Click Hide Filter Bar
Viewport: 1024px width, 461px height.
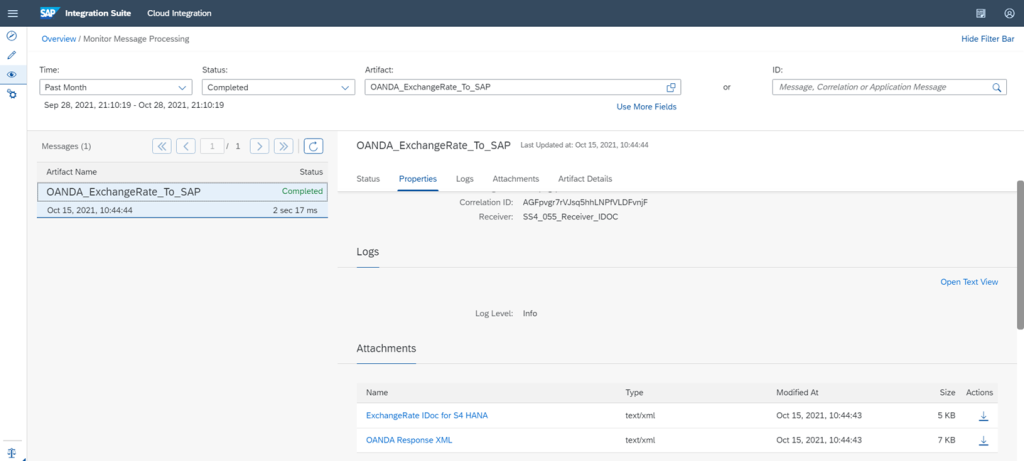987,39
